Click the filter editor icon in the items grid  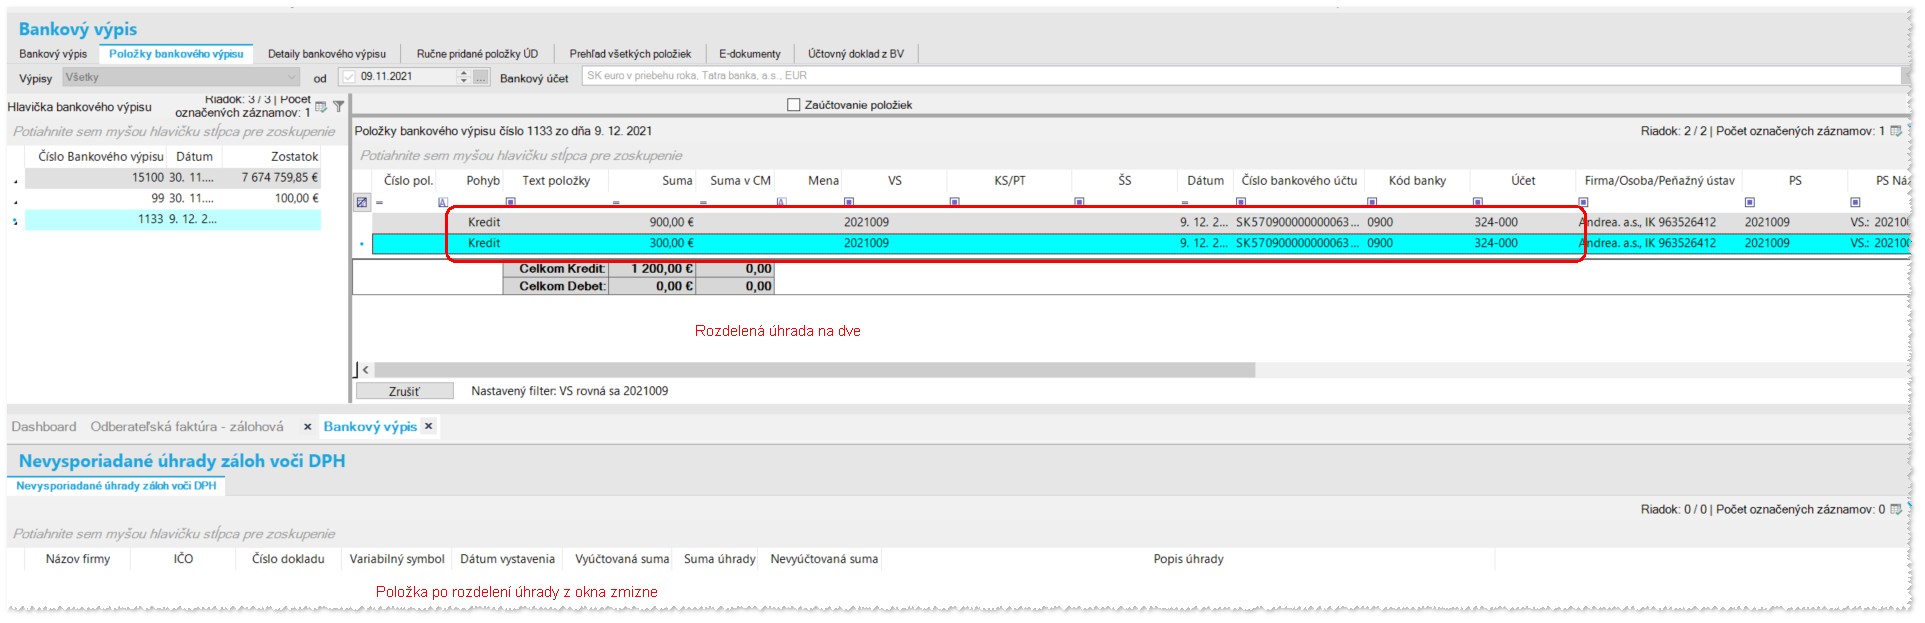coord(362,202)
